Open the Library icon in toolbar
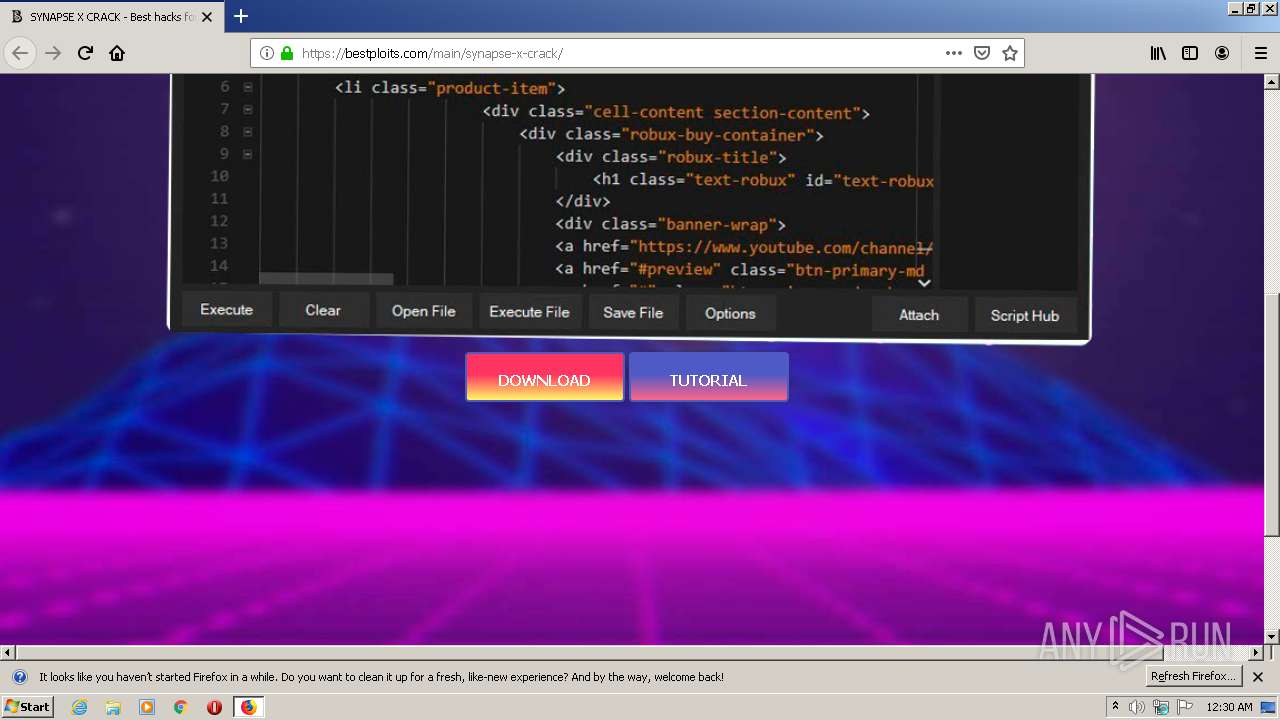This screenshot has height=720, width=1280. point(1158,53)
